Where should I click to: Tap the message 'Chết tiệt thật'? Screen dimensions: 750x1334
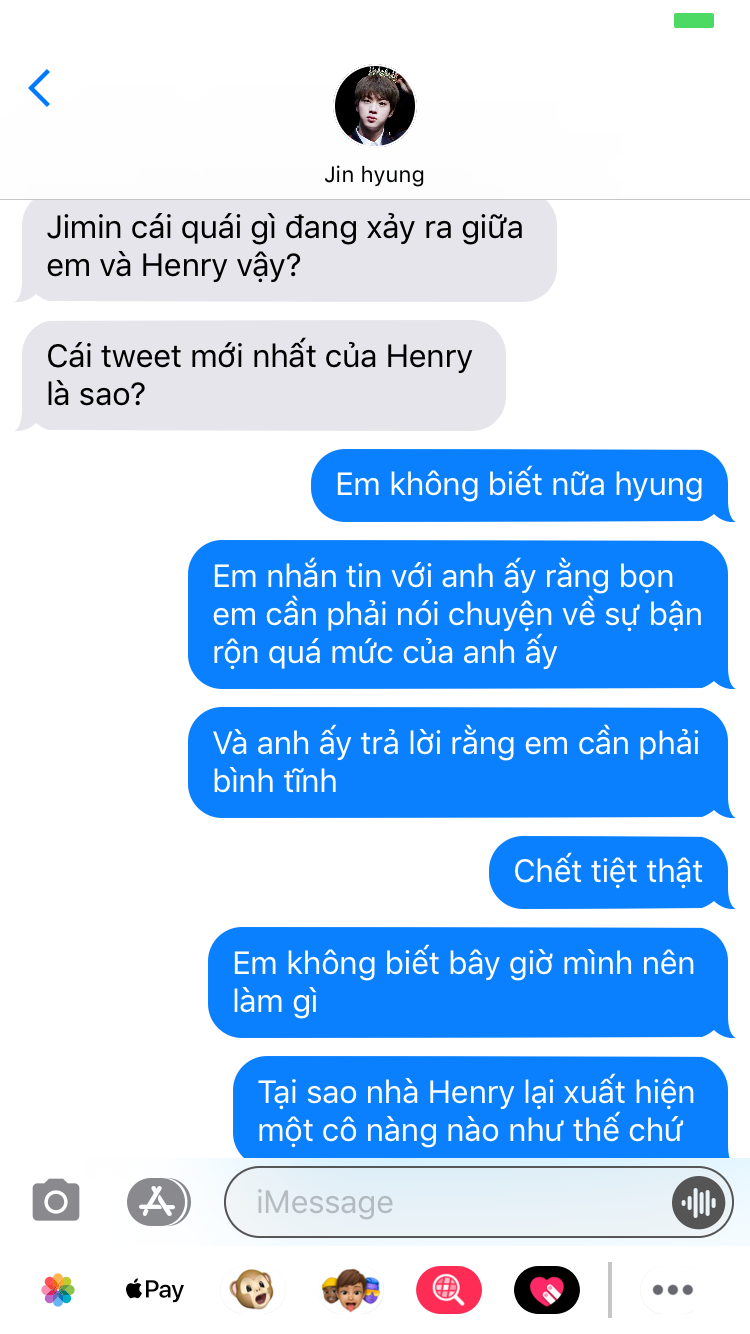pos(612,872)
